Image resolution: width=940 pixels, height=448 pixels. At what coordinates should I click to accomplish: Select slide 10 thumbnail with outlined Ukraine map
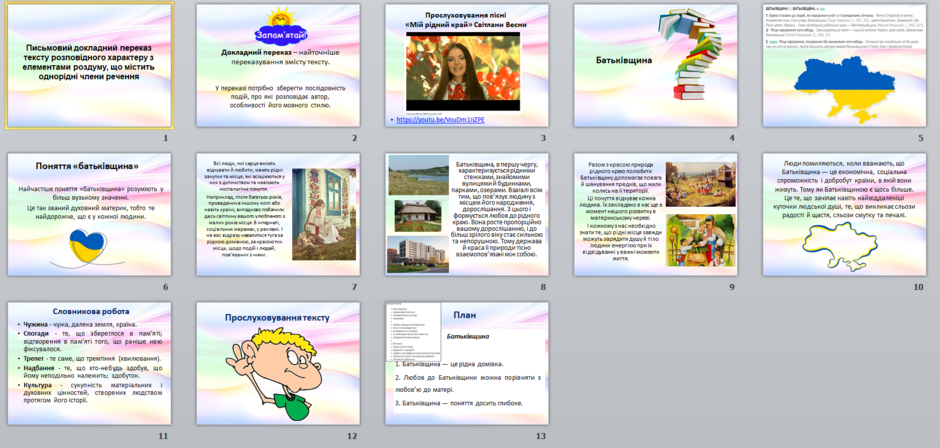844,214
